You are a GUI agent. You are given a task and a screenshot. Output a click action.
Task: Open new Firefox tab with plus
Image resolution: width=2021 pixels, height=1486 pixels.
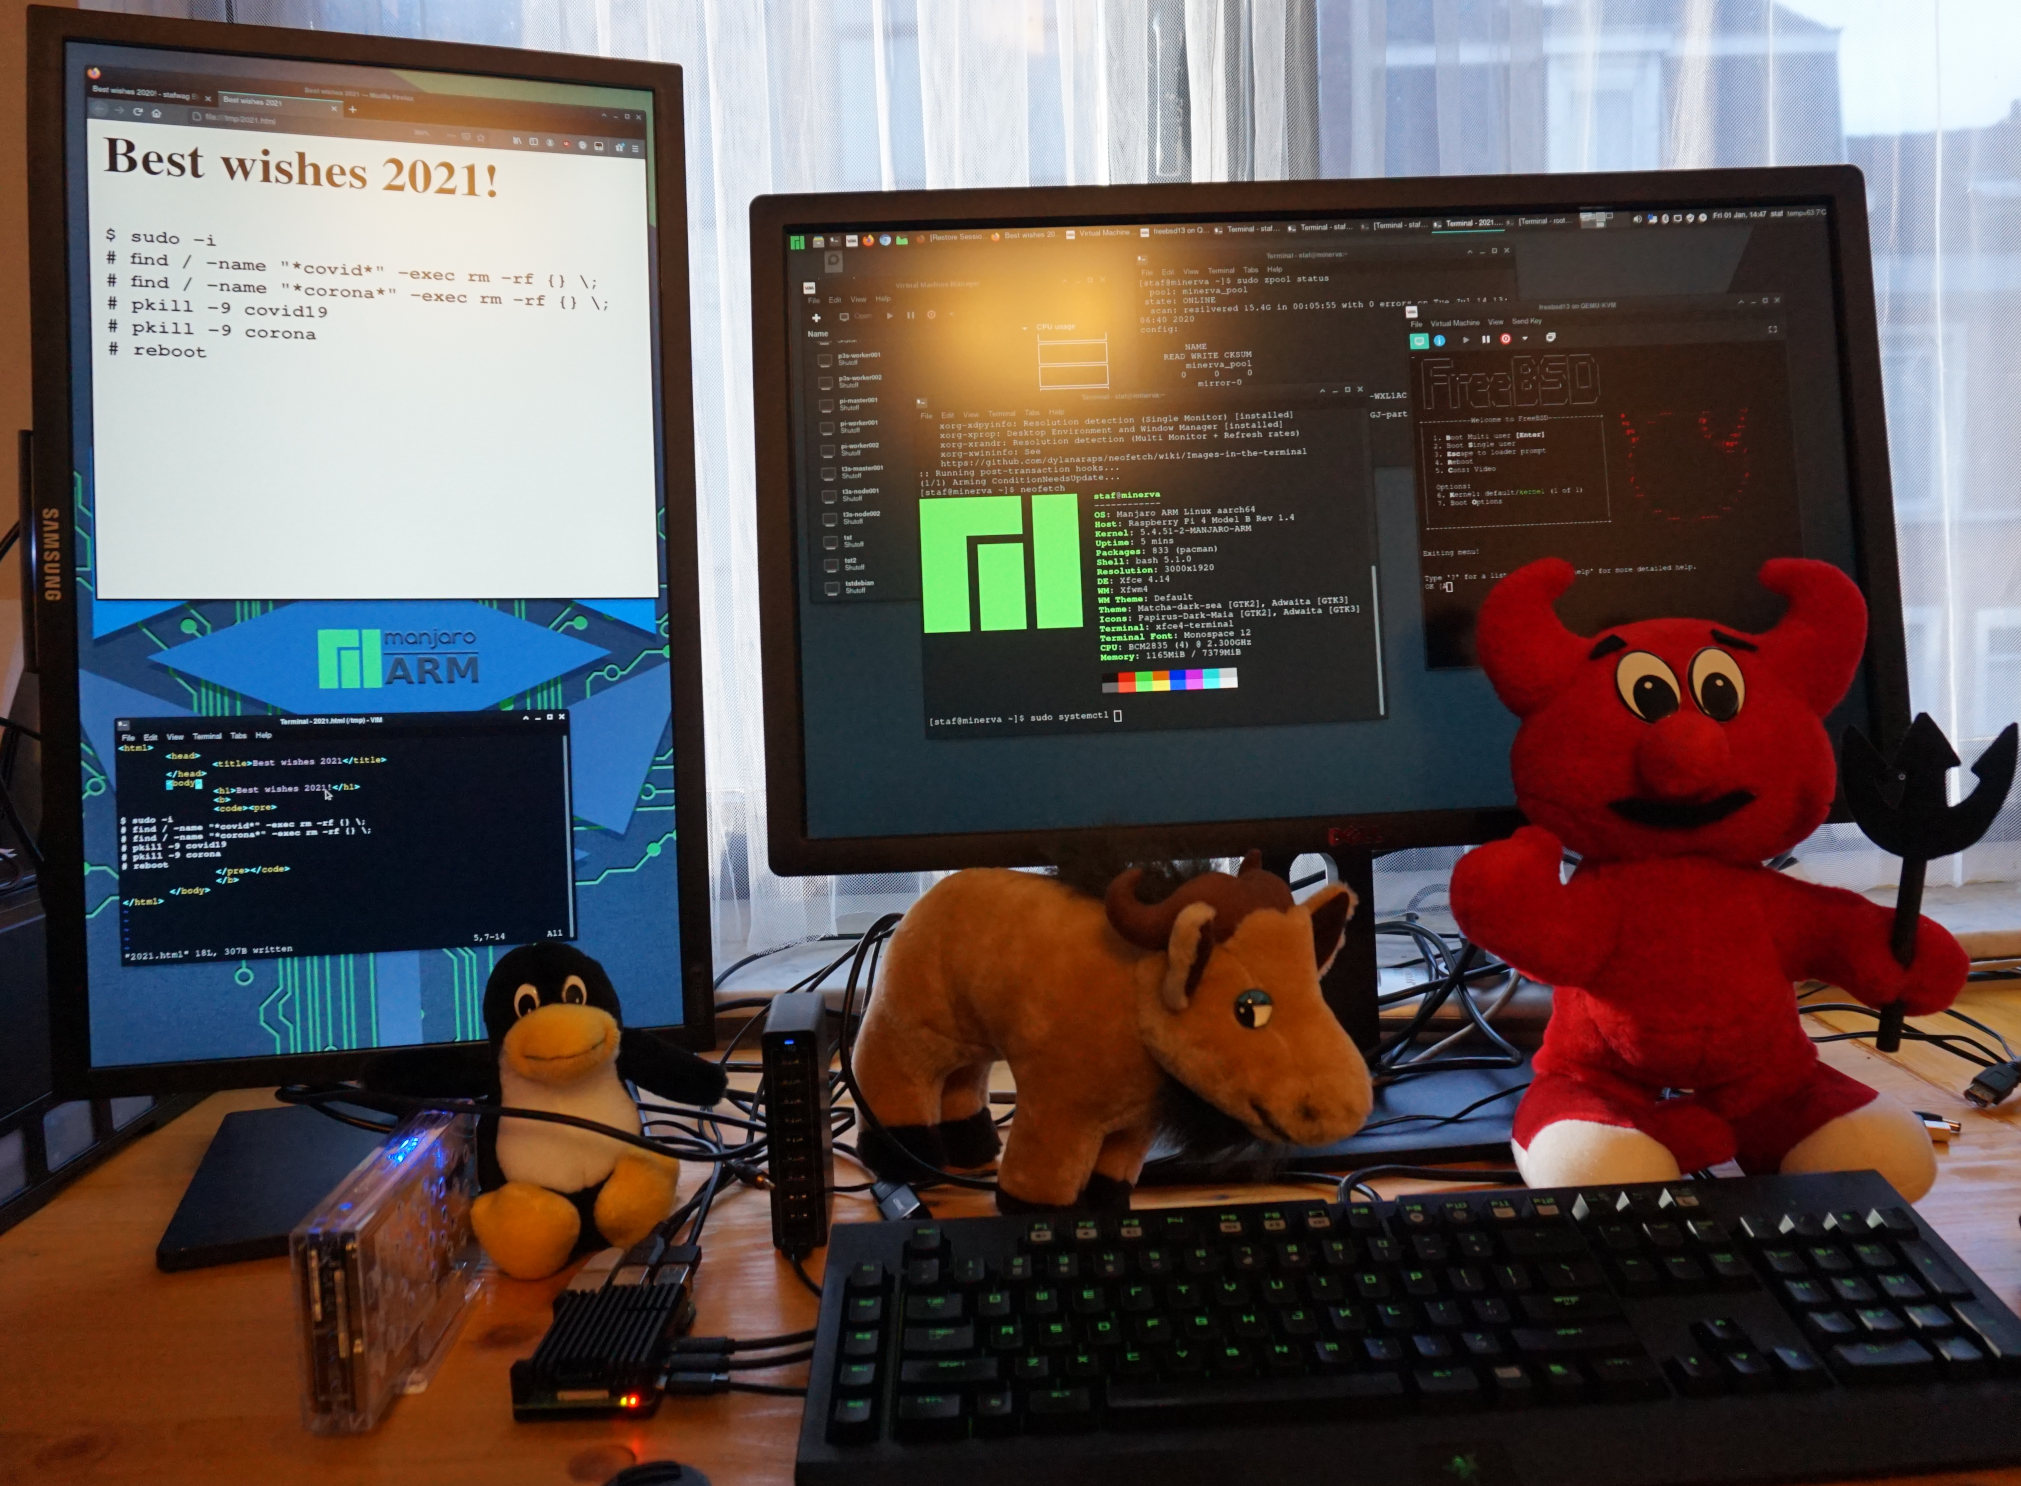[x=352, y=109]
